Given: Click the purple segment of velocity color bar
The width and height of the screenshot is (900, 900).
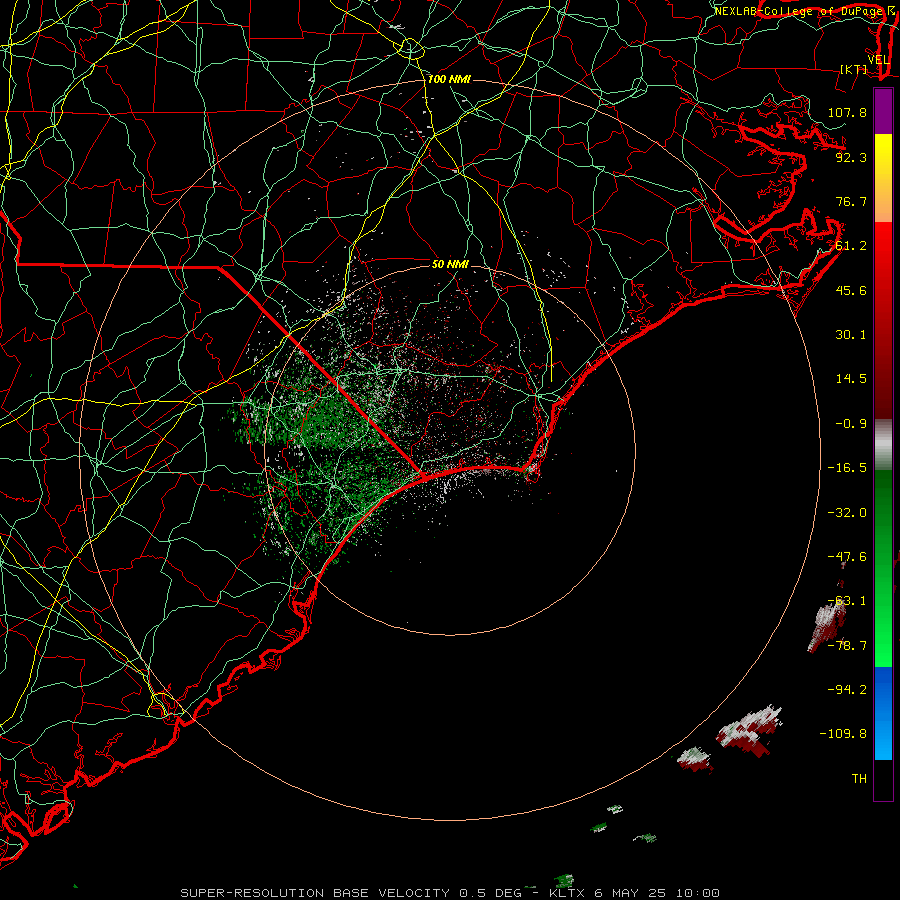Looking at the screenshot, I should [883, 111].
